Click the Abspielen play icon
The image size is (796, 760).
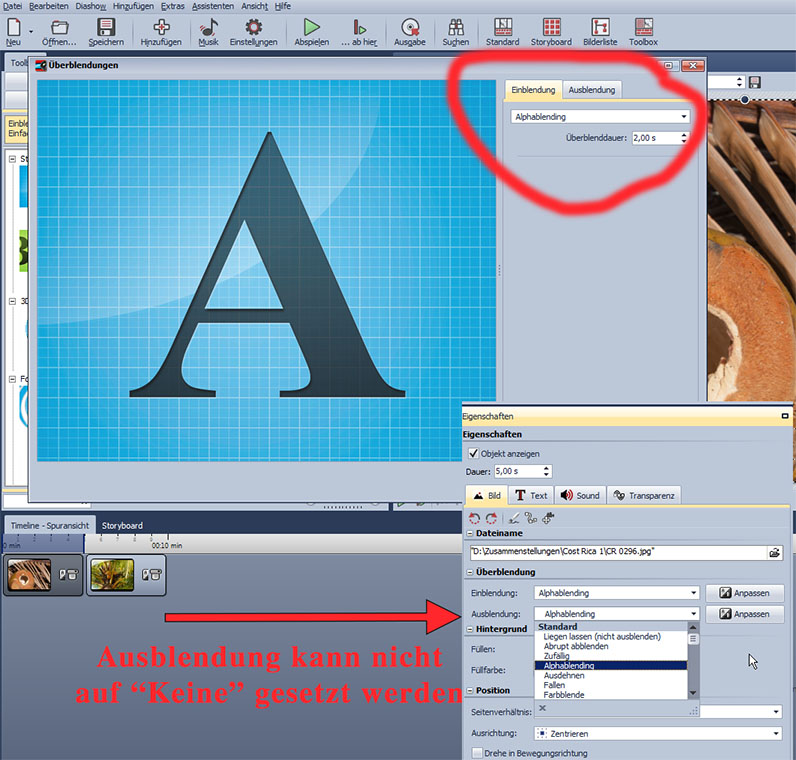[311, 28]
